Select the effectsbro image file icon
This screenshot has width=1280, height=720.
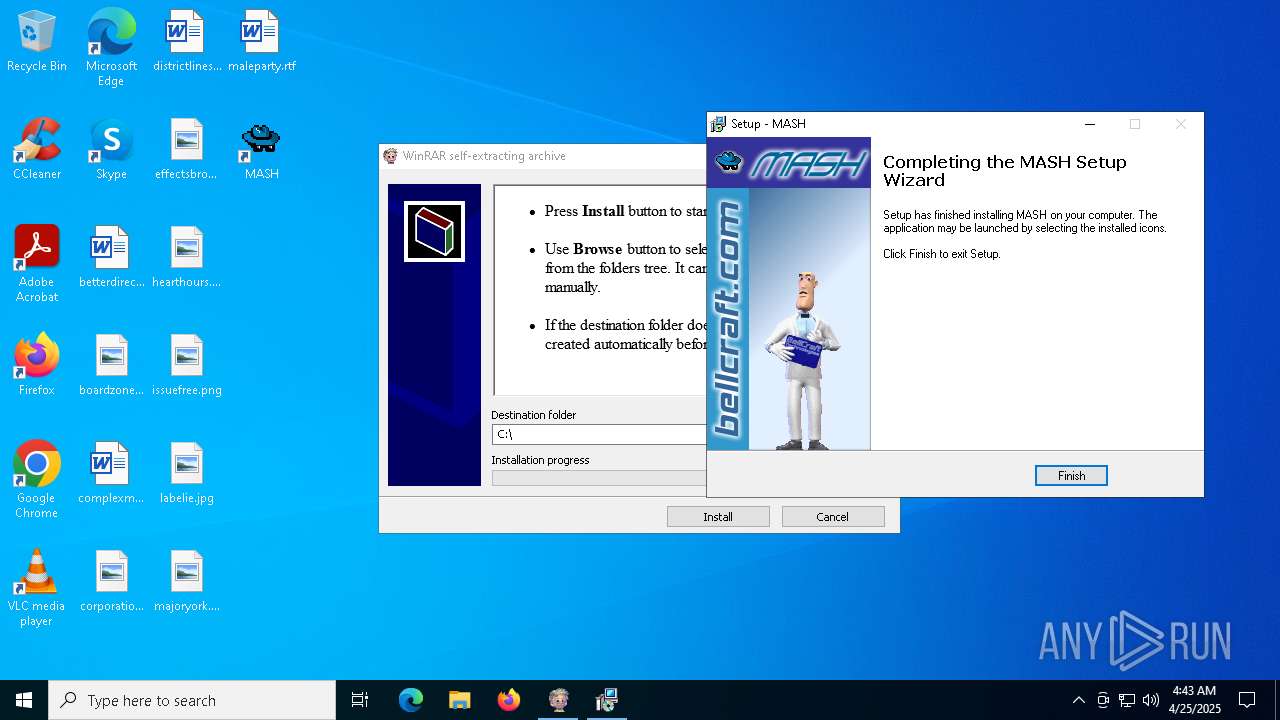187,149
